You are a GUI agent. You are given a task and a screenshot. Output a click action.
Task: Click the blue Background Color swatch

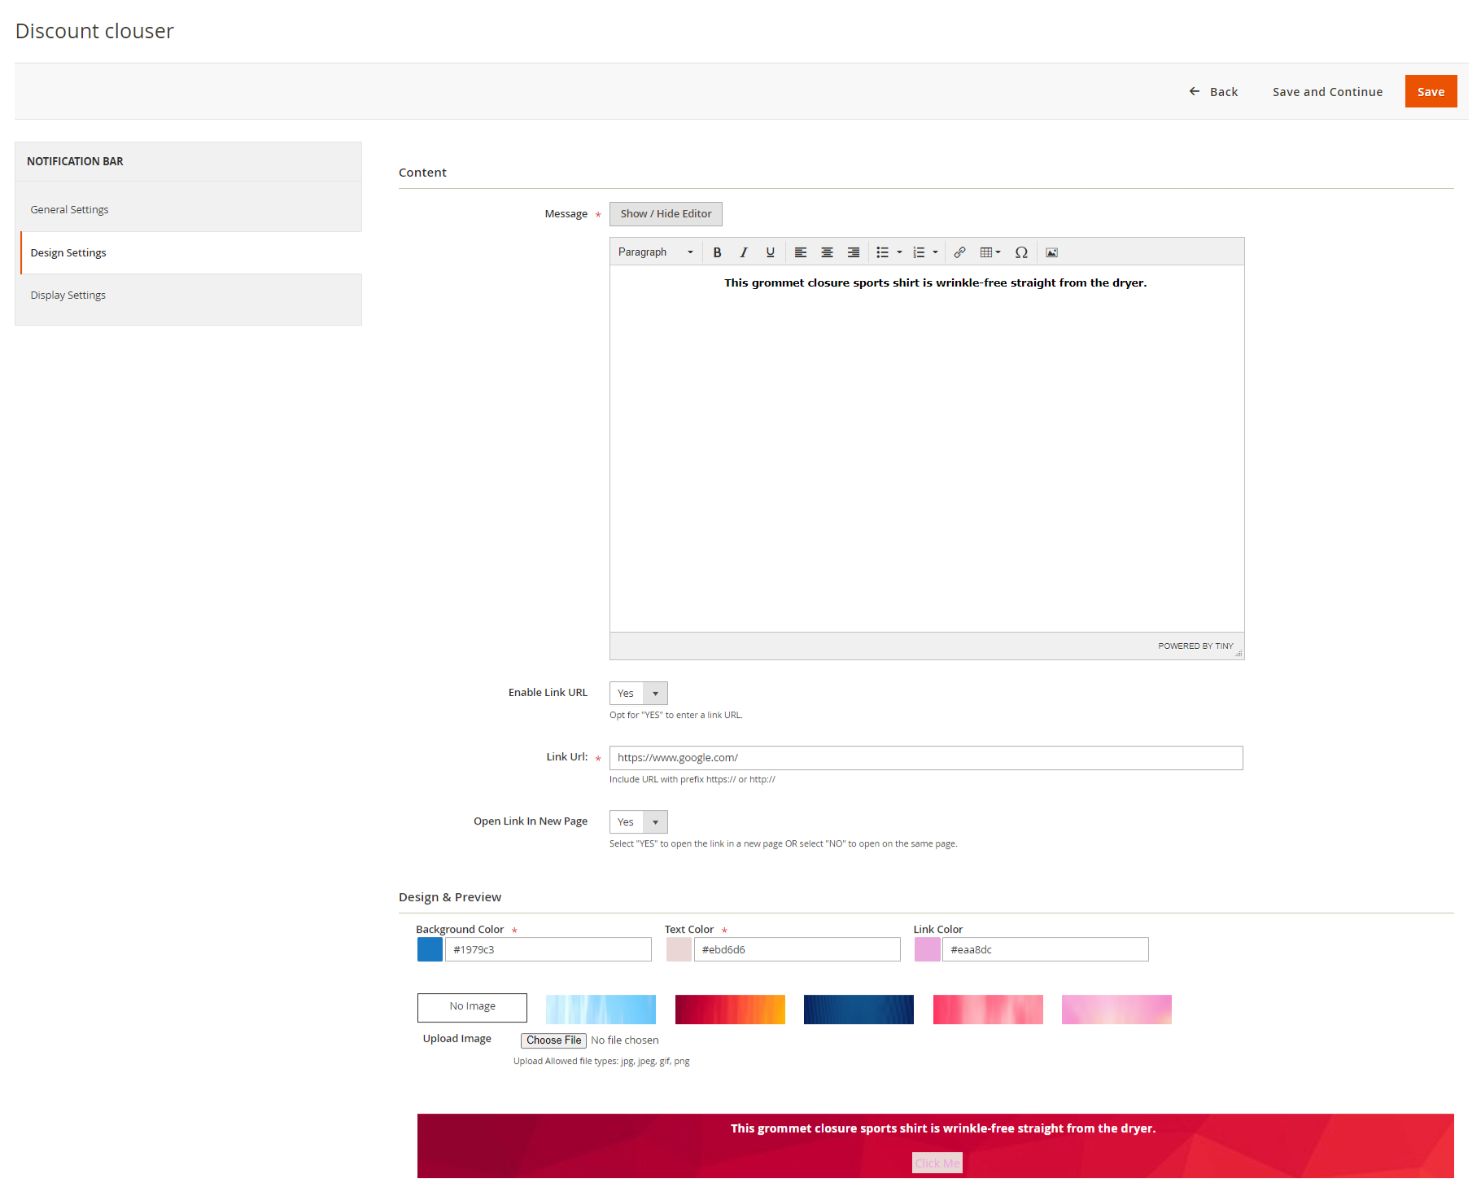(430, 950)
